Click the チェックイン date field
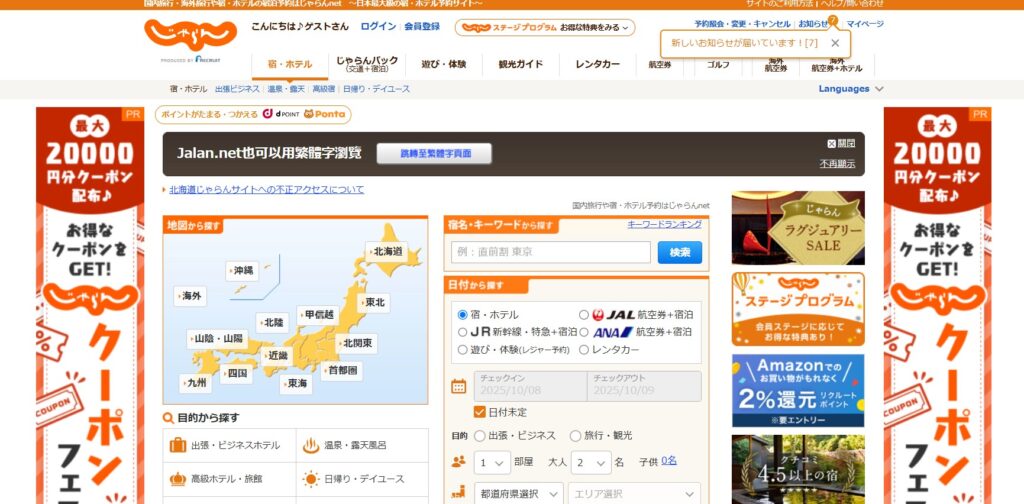 [x=531, y=386]
